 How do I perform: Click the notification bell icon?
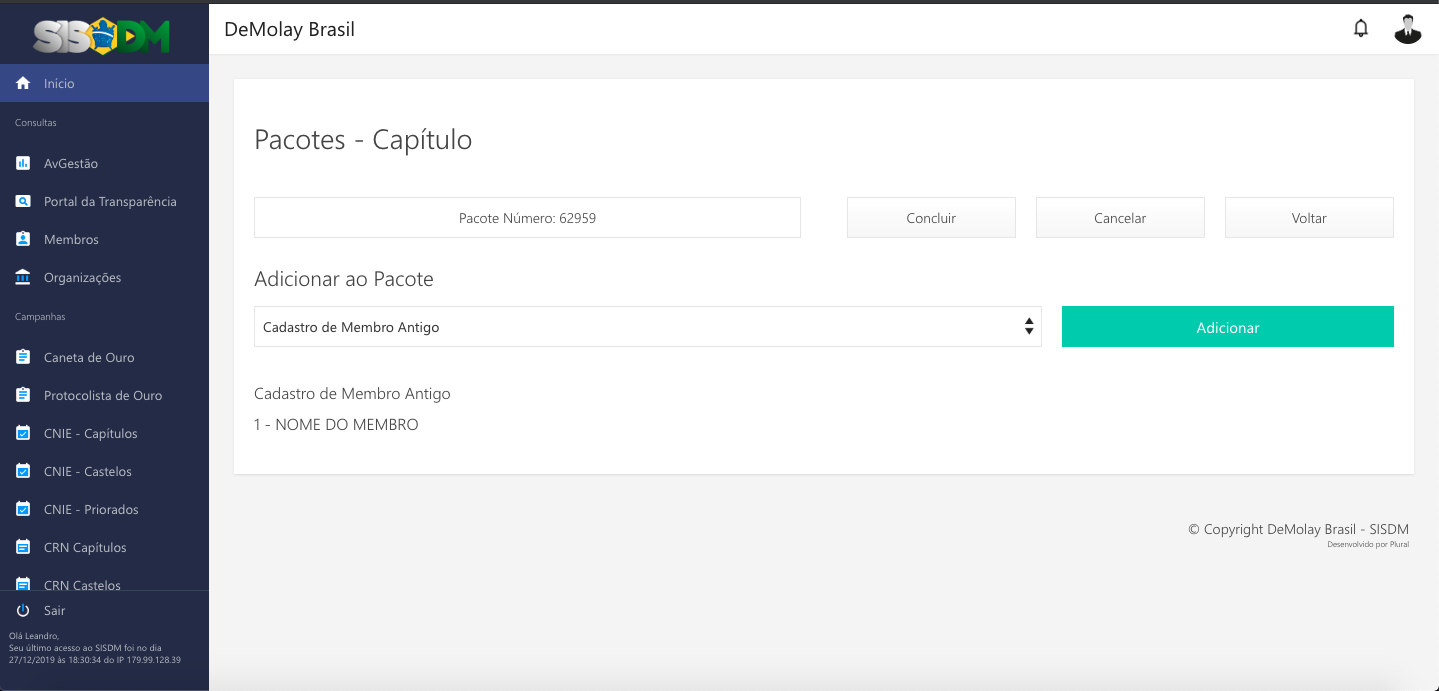1360,29
